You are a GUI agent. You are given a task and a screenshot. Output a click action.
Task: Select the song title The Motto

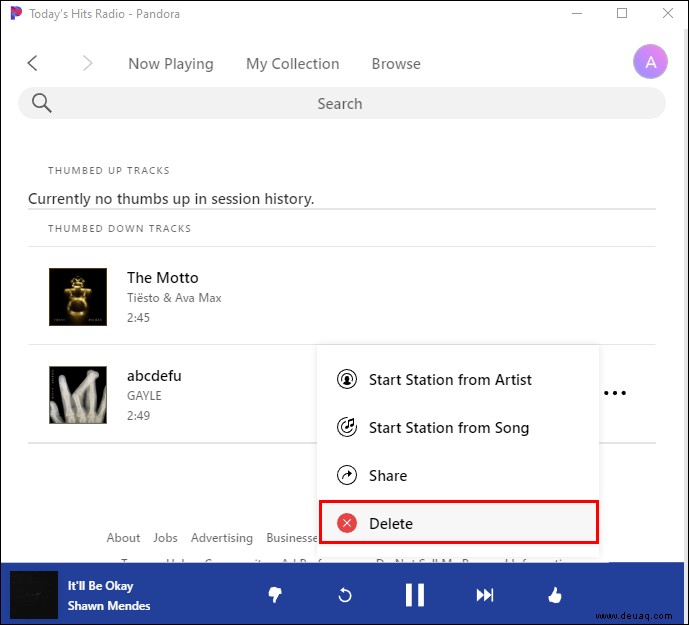click(x=163, y=278)
